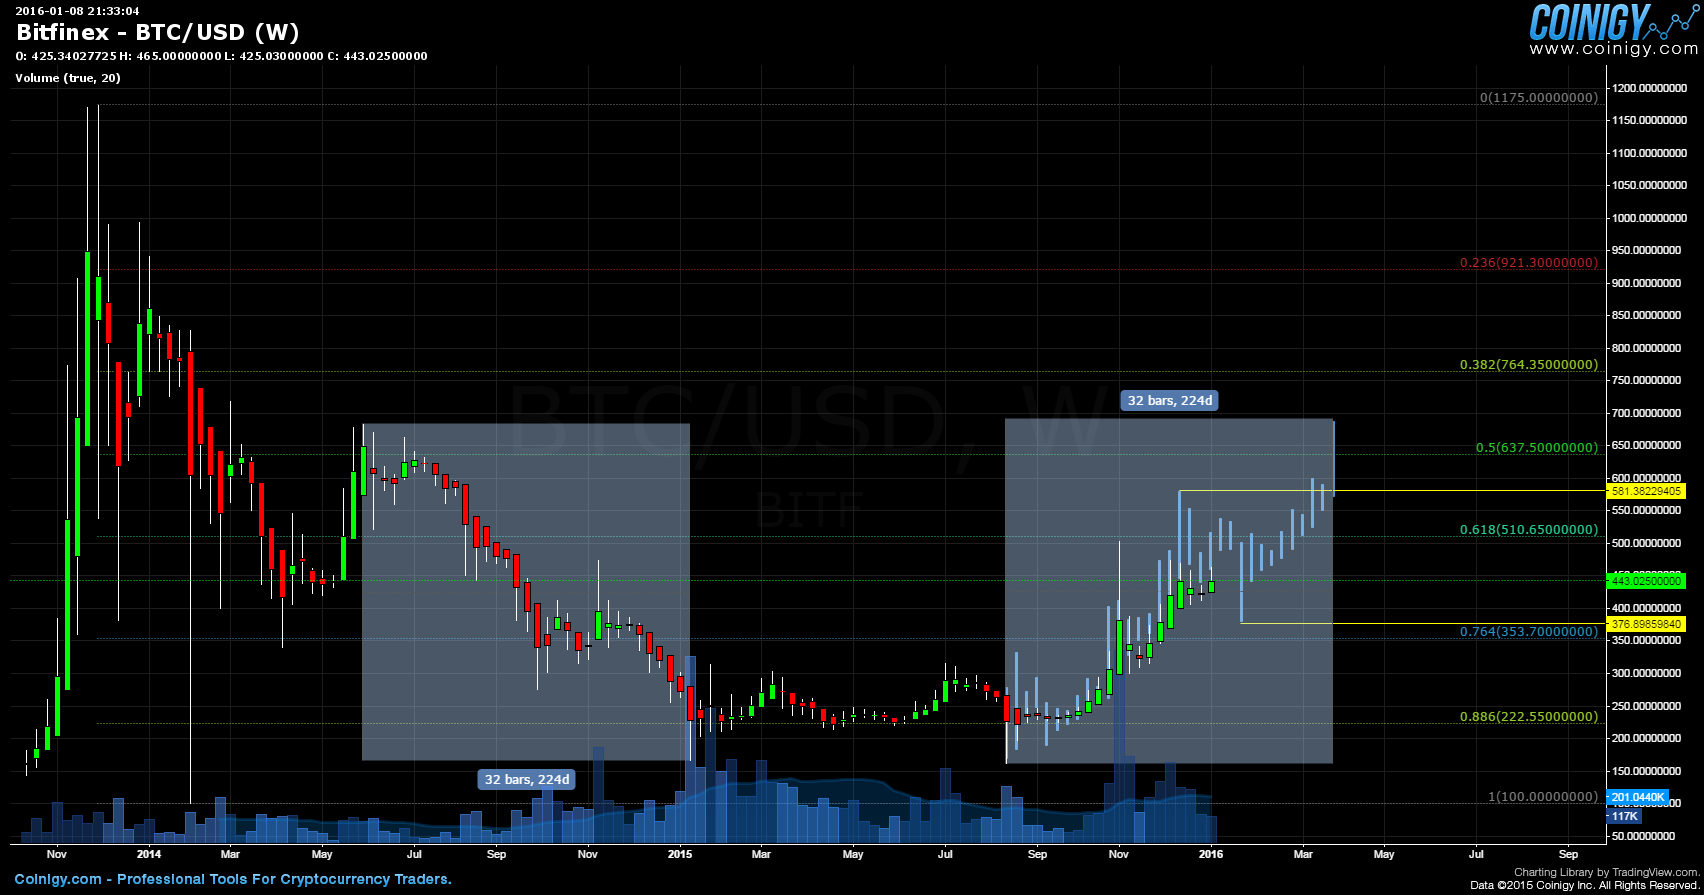
Task: Open the Charting Library by TradingView.com credit
Action: point(1606,873)
